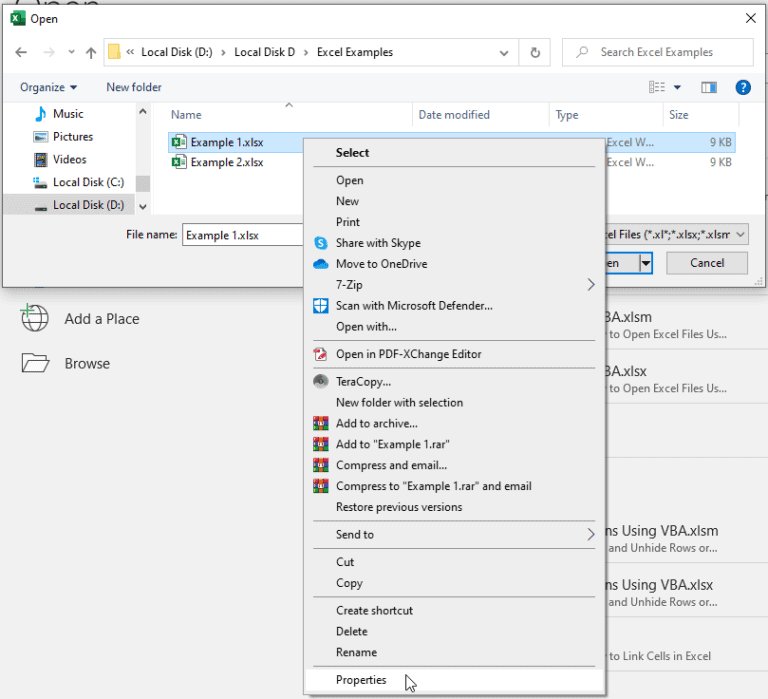Click the Search Excel Examples field
768x699 pixels.
click(658, 52)
